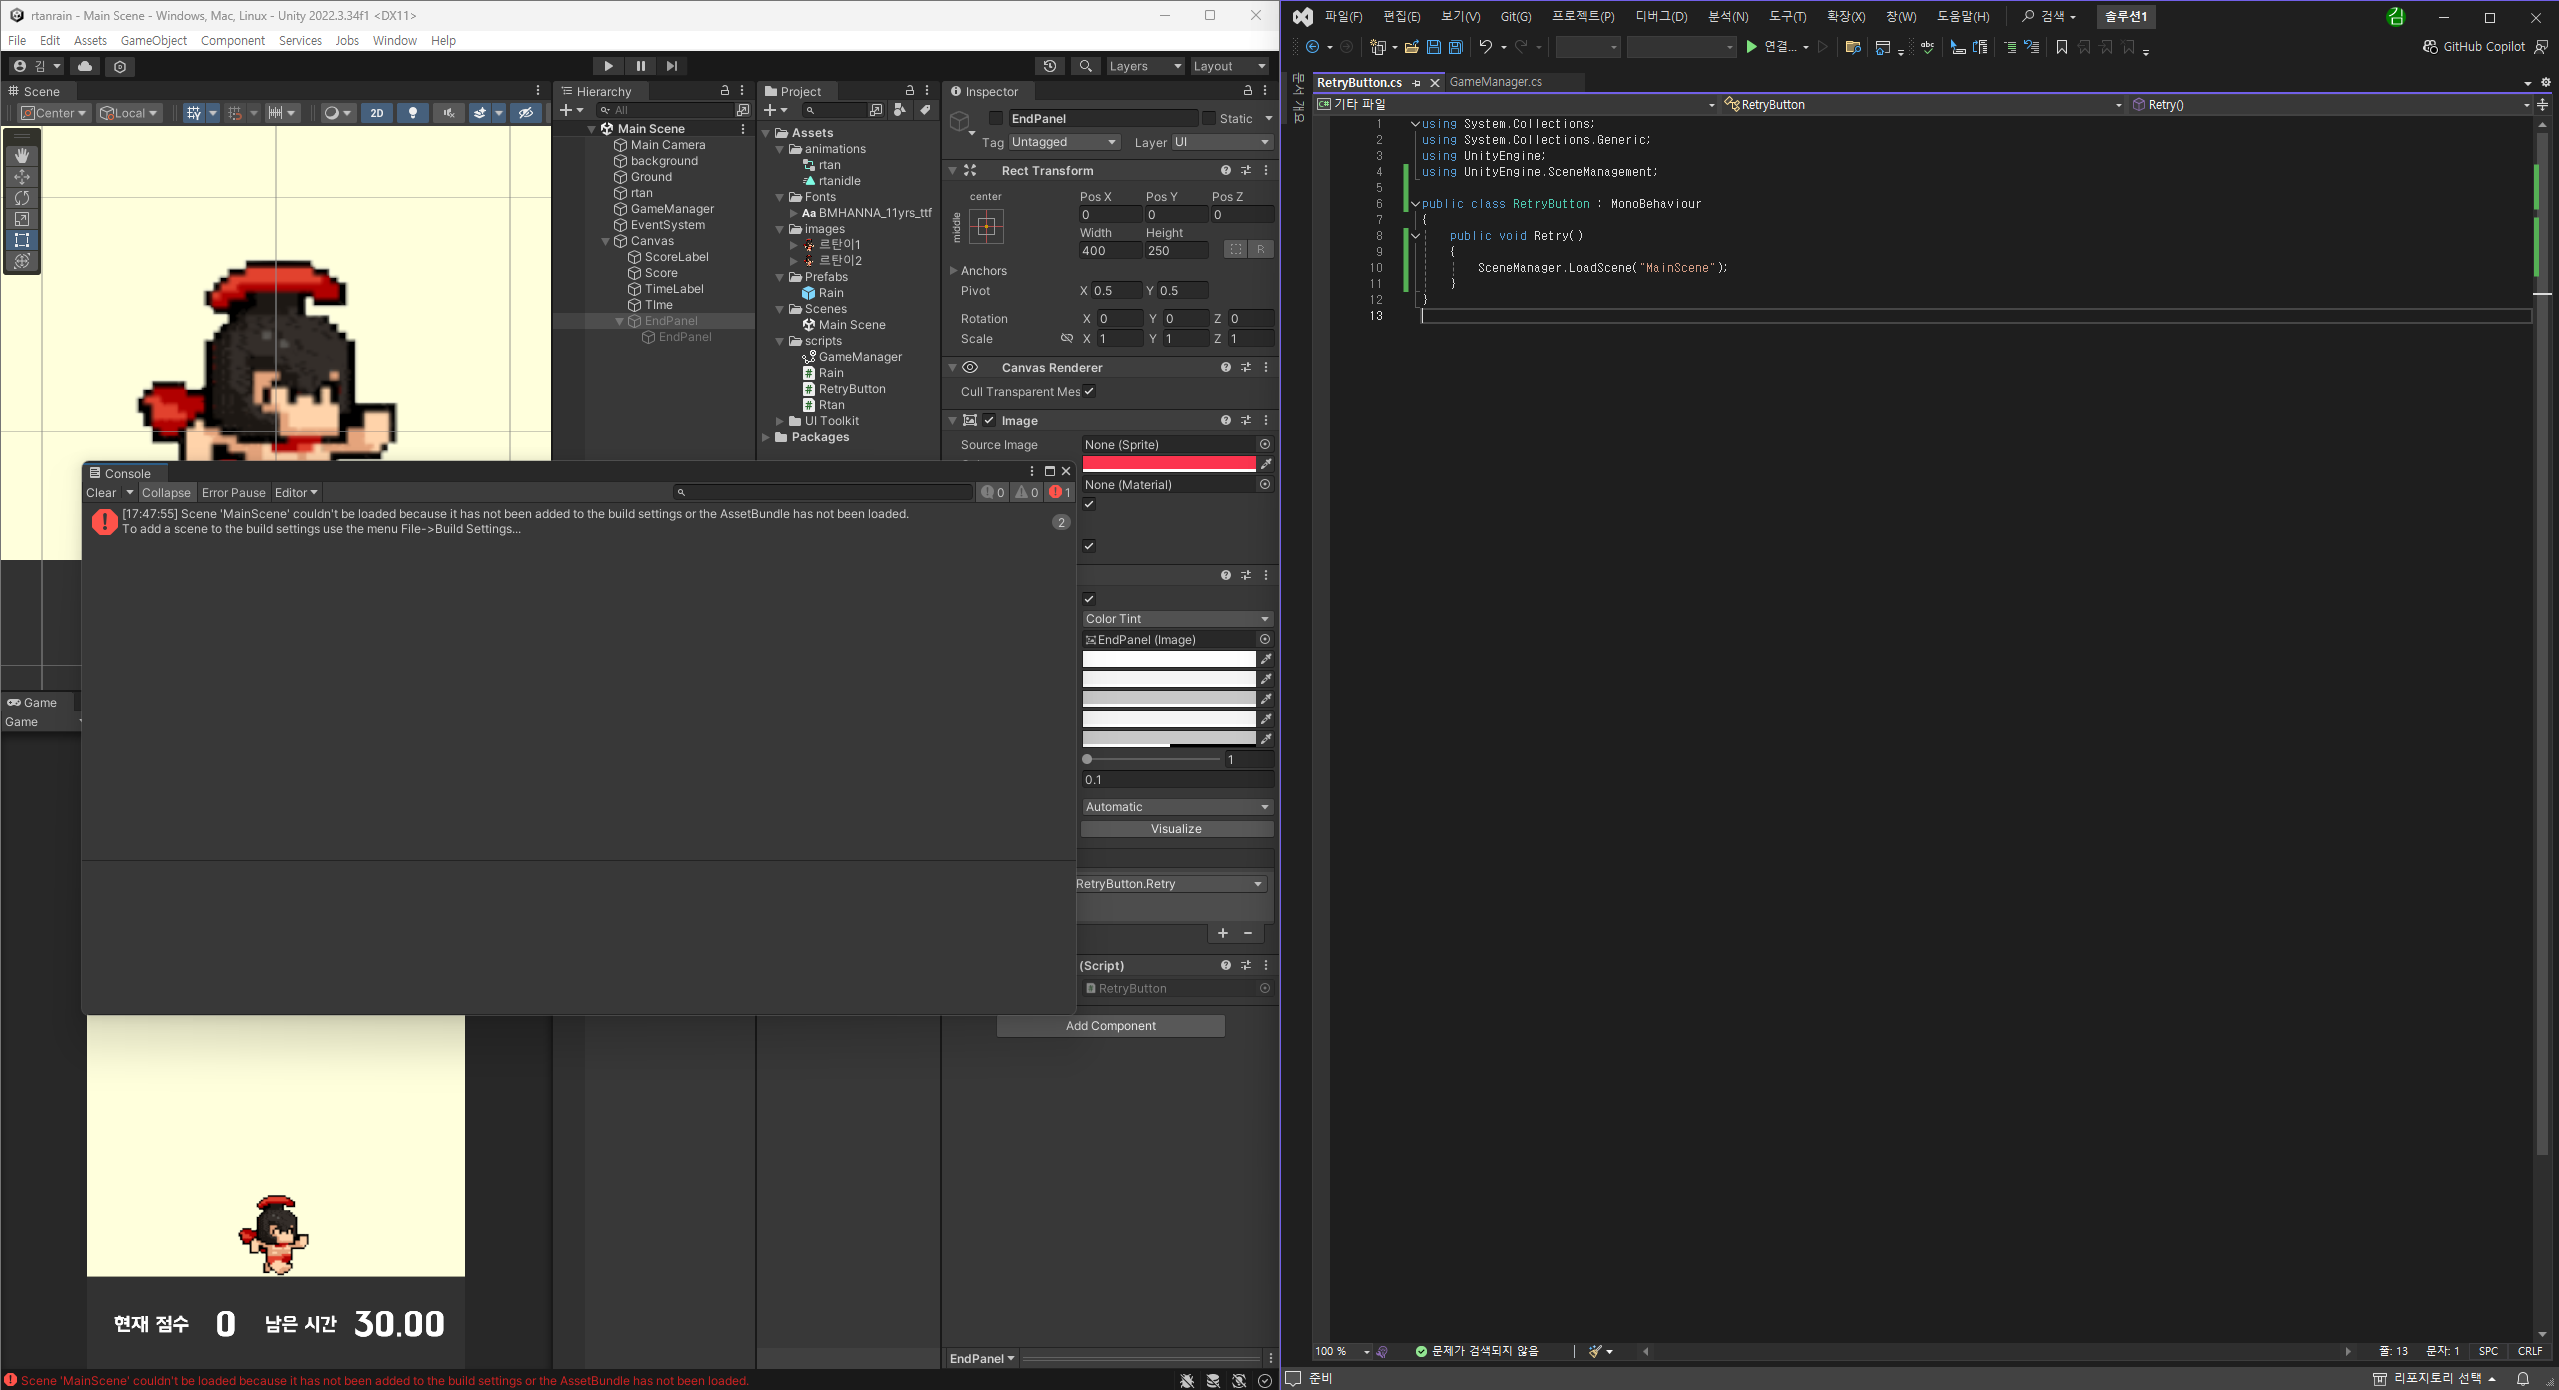Adjust the Color Multiplier slider
This screenshot has width=2559, height=1390.
1152,760
